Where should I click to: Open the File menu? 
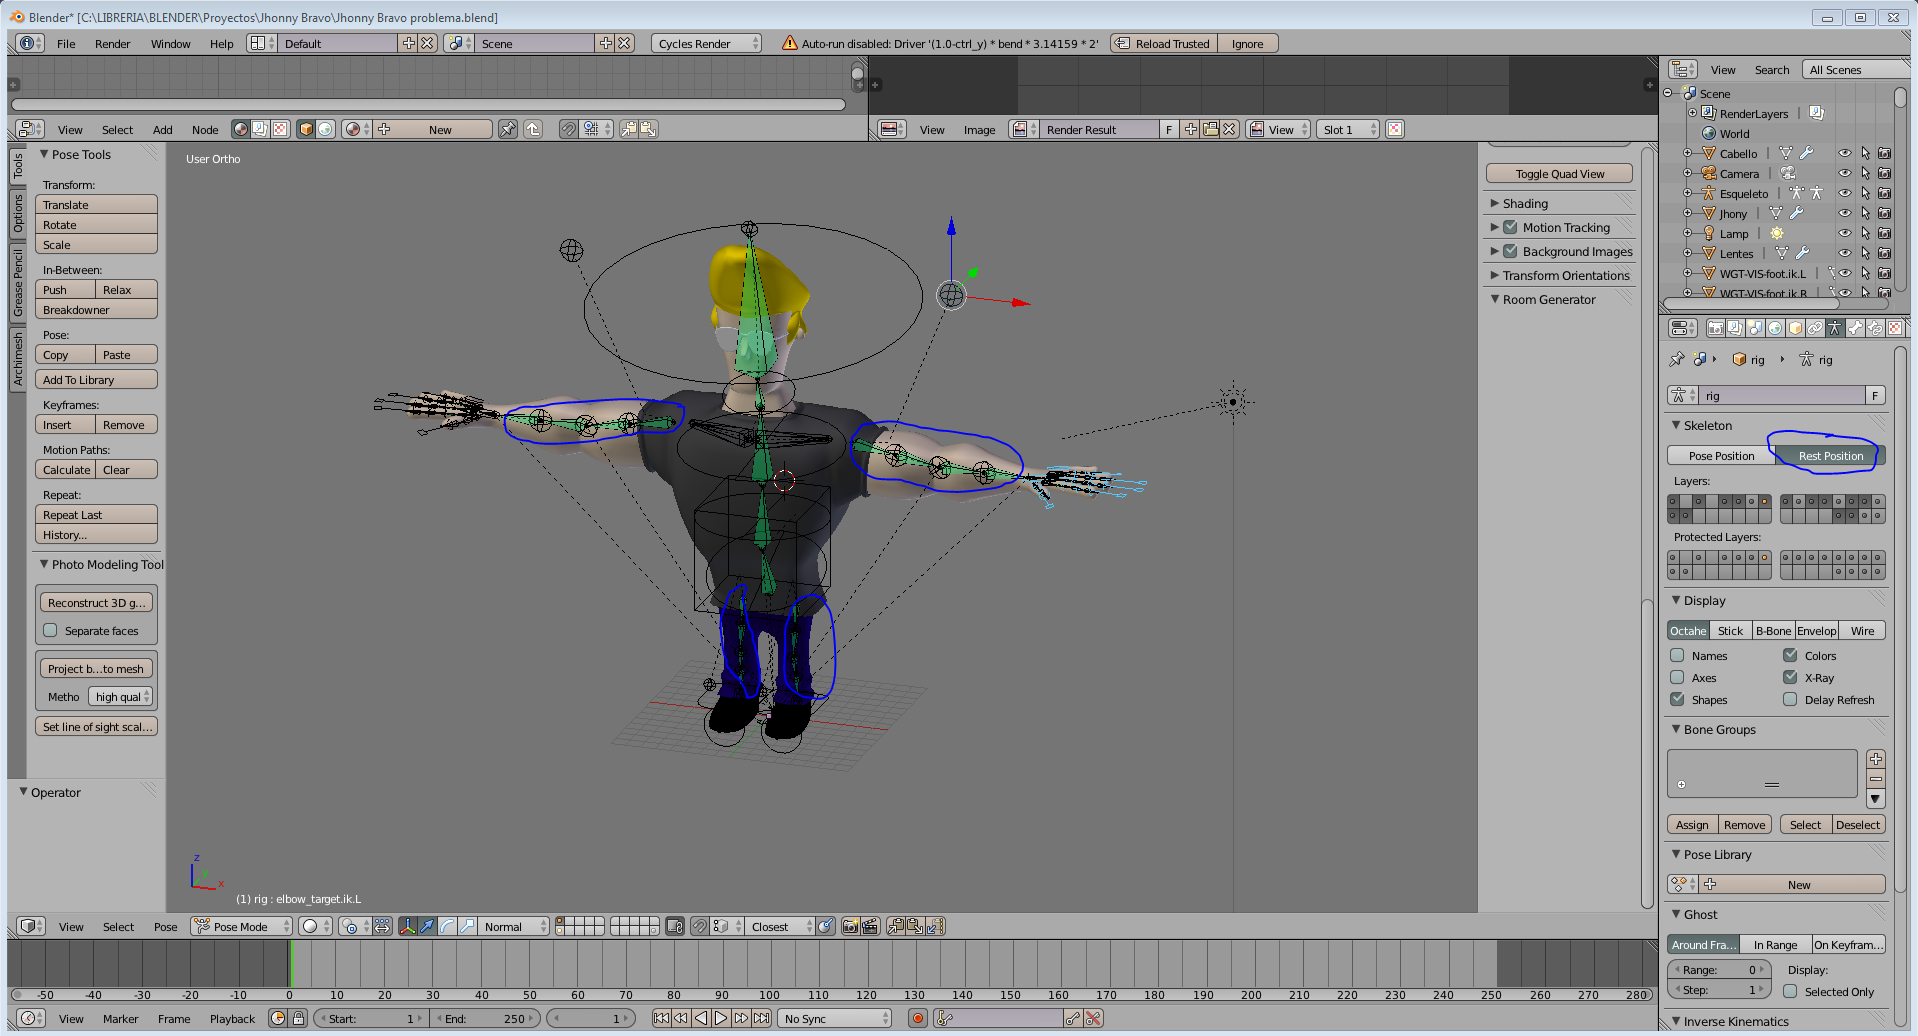[66, 43]
